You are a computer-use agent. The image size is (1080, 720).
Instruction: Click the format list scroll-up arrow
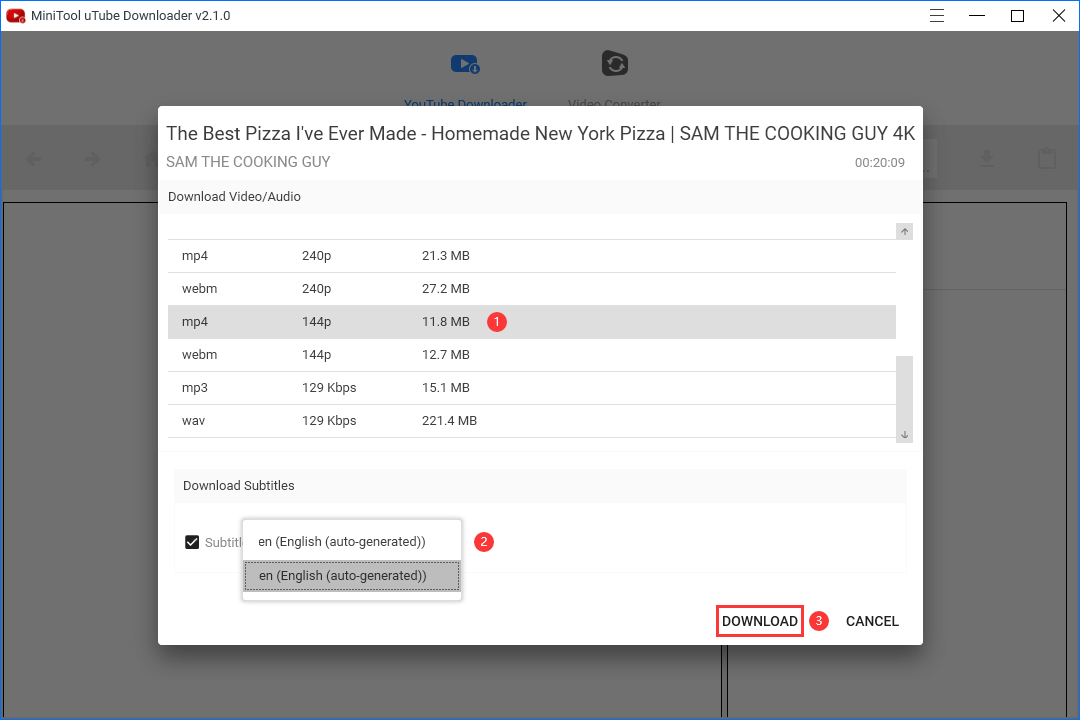(904, 232)
